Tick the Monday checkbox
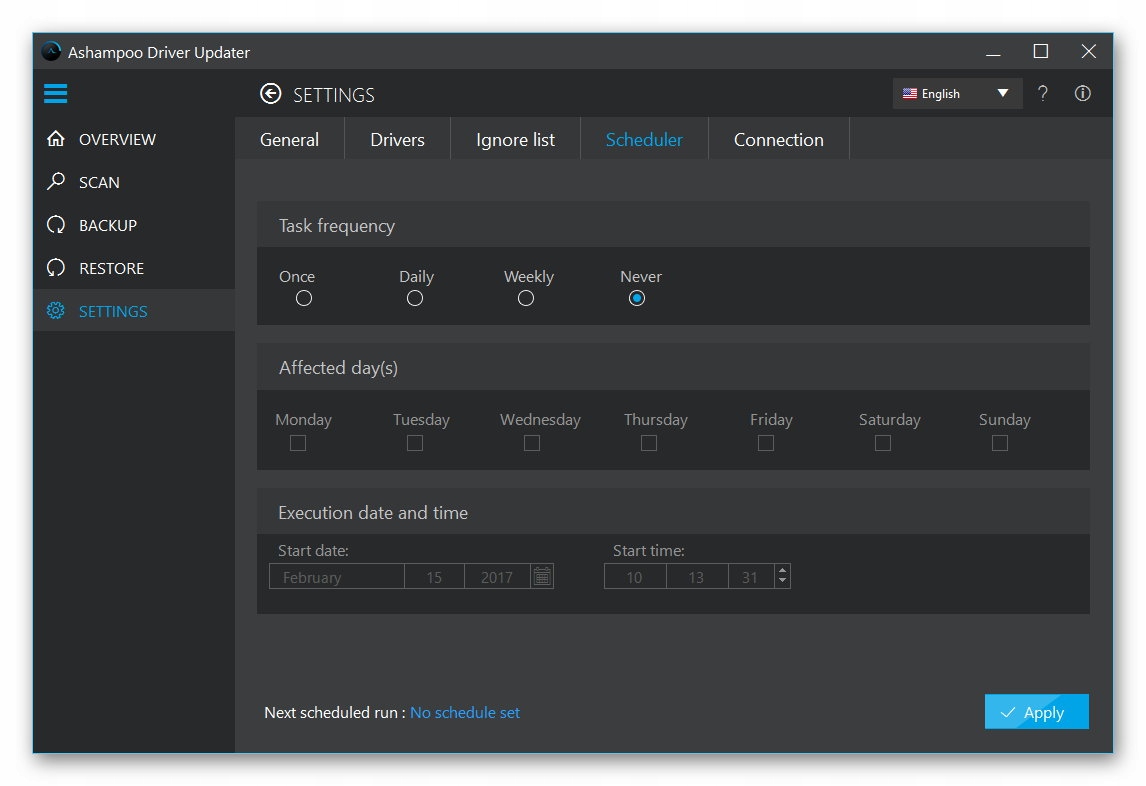Image resolution: width=1146 pixels, height=786 pixels. tap(298, 443)
